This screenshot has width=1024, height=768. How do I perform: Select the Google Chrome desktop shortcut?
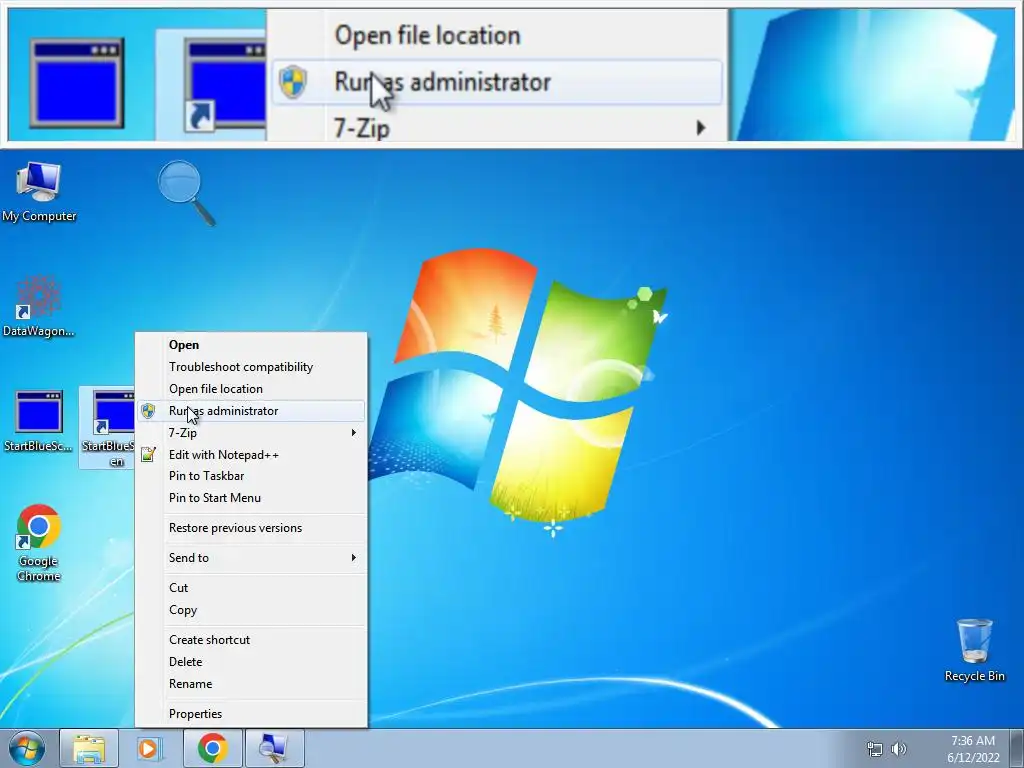[39, 542]
